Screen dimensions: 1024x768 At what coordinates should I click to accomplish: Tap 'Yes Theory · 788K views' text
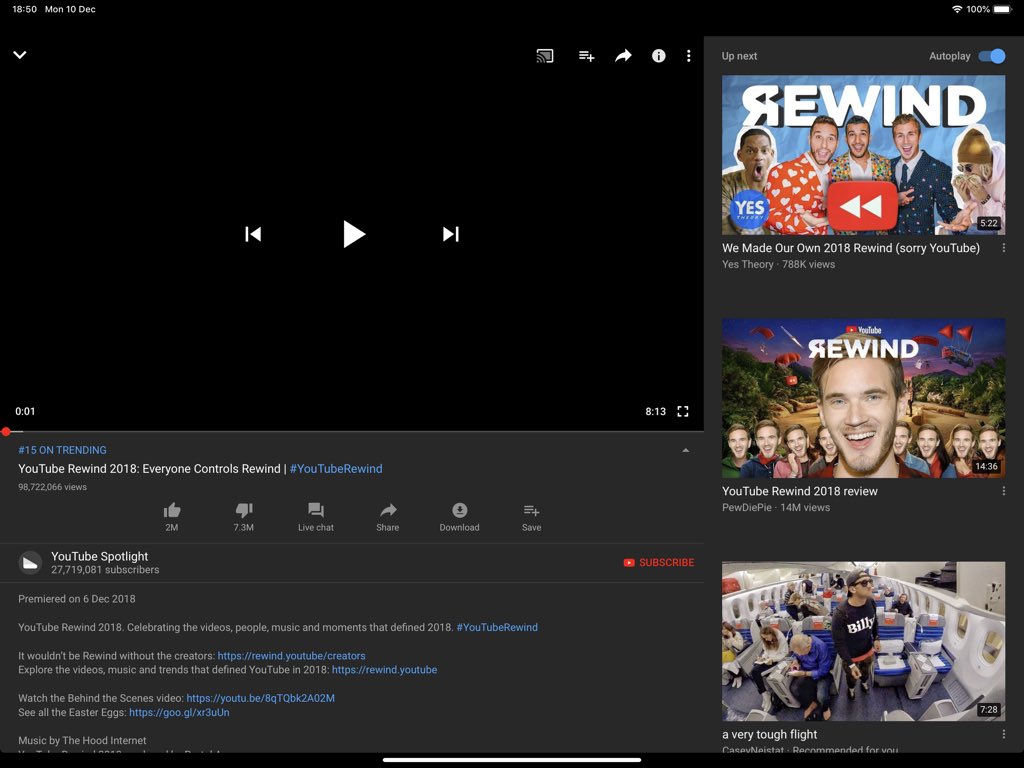point(778,264)
